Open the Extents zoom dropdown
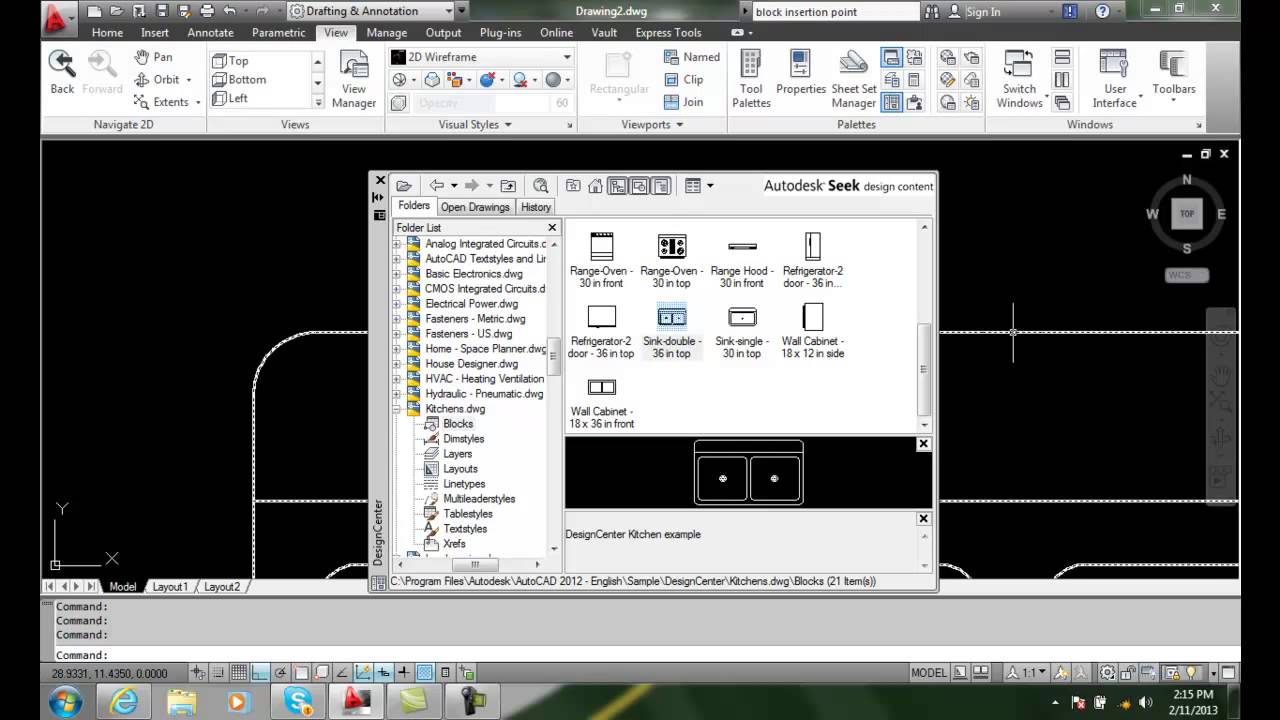1280x720 pixels. [x=197, y=102]
